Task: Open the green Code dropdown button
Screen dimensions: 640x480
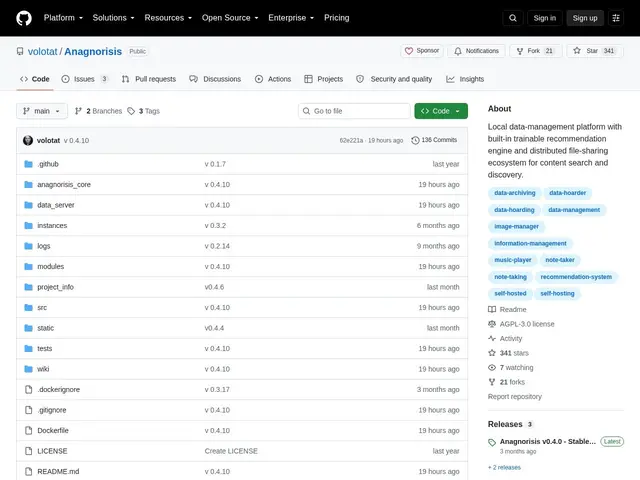Action: click(x=441, y=111)
